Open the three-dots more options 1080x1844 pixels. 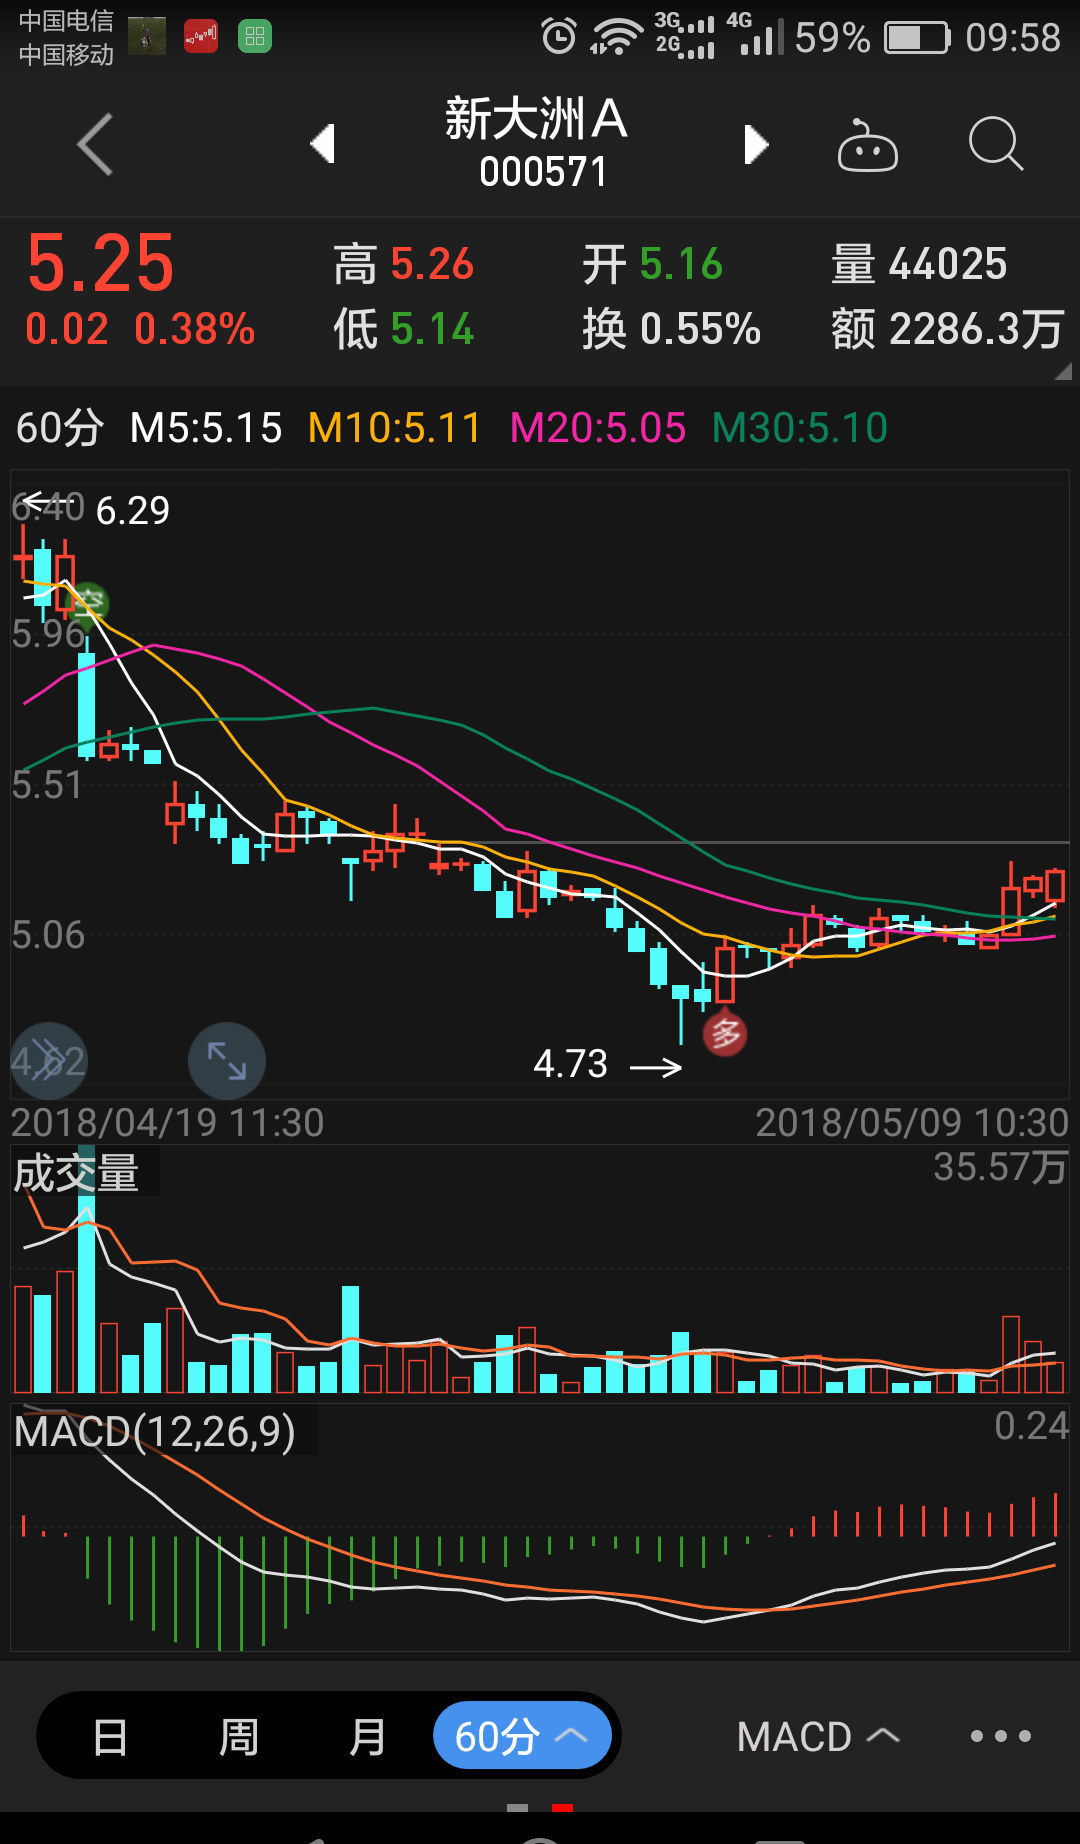click(1001, 1737)
